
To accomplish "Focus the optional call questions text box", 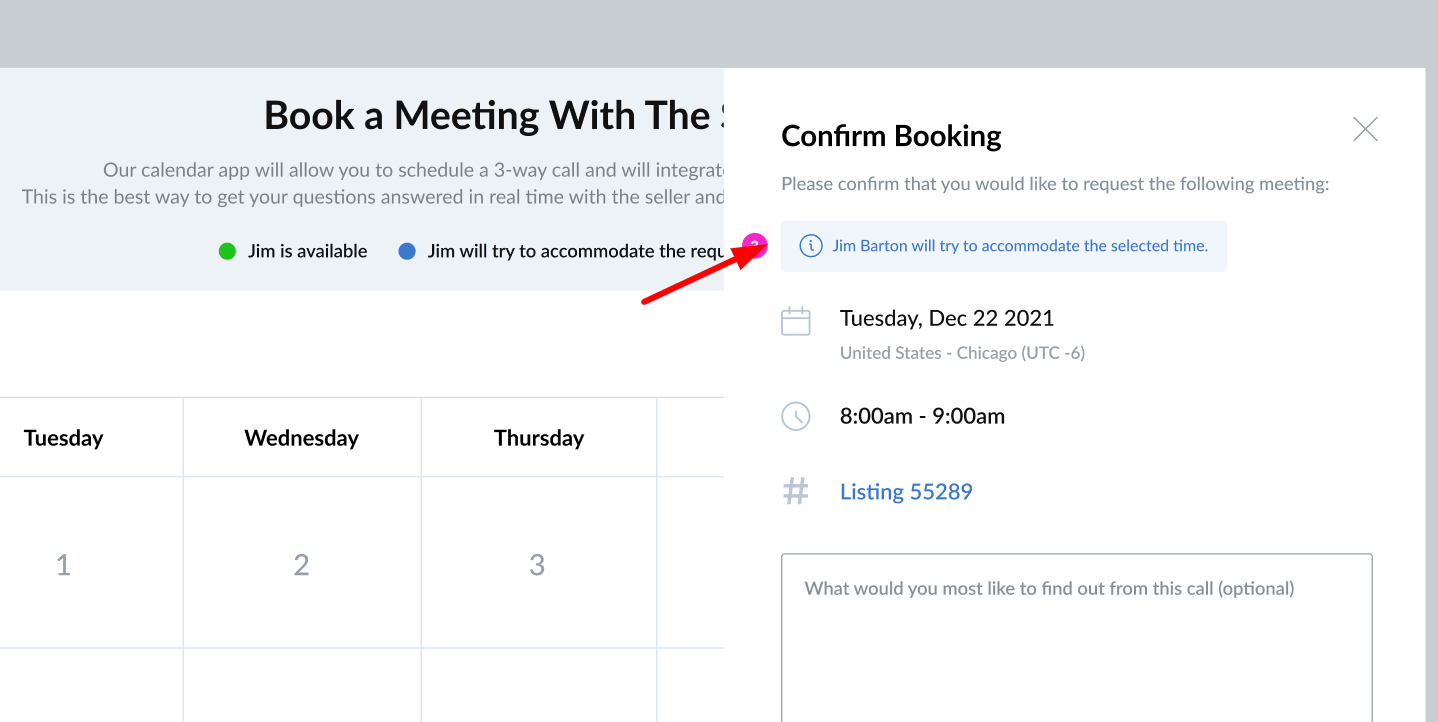I will 1077,638.
